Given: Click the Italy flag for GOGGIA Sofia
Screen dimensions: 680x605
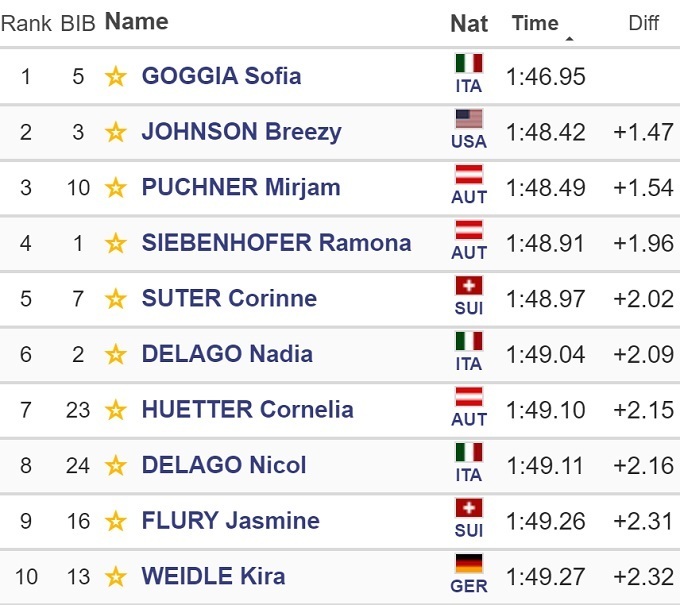Looking at the screenshot, I should [469, 64].
